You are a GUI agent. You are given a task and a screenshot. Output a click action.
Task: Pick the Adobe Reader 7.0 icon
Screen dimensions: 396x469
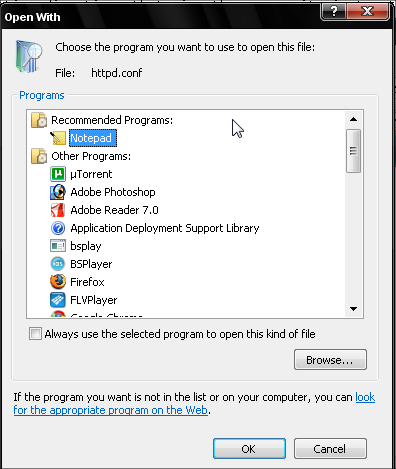pyautogui.click(x=58, y=210)
